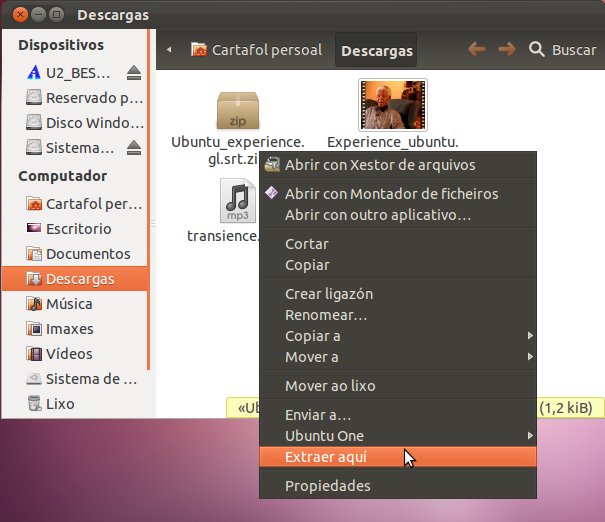Open Propiedades from the context menu
Screen dimensions: 605x522
[x=398, y=486]
